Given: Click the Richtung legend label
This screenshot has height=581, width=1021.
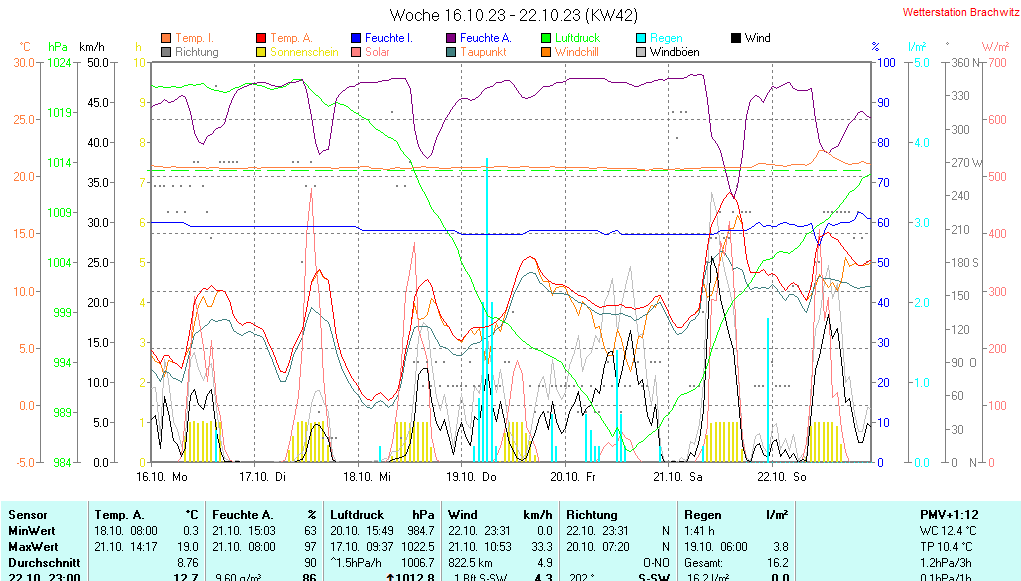Looking at the screenshot, I should click(x=196, y=52).
